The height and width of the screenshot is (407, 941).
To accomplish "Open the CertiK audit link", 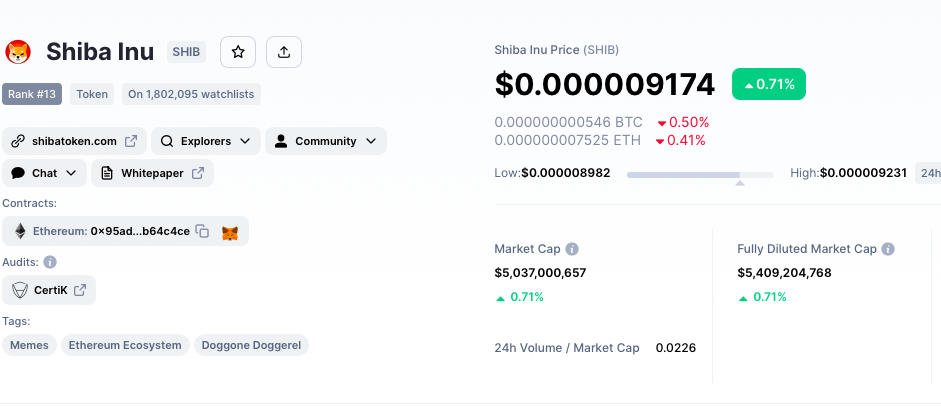I will tap(49, 290).
